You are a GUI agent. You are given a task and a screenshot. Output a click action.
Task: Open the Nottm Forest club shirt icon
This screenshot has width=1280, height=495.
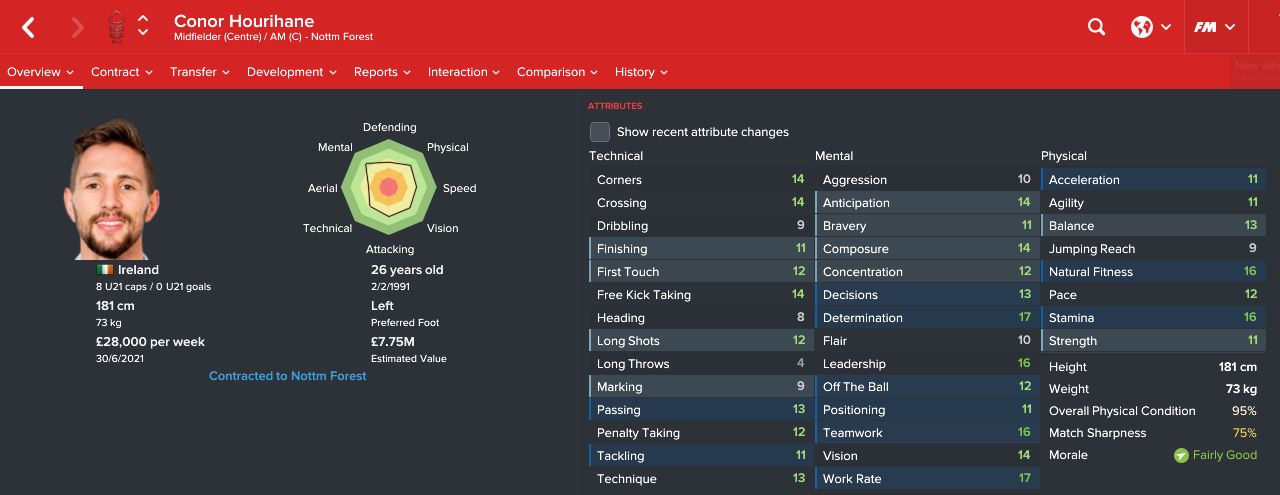click(115, 27)
